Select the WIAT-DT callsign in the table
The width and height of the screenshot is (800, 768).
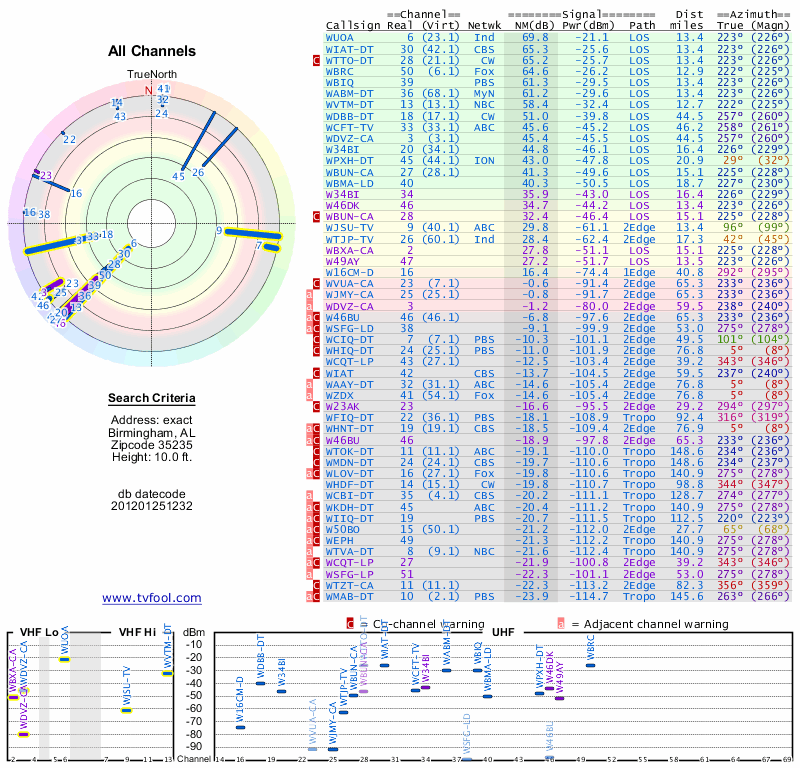pyautogui.click(x=350, y=49)
